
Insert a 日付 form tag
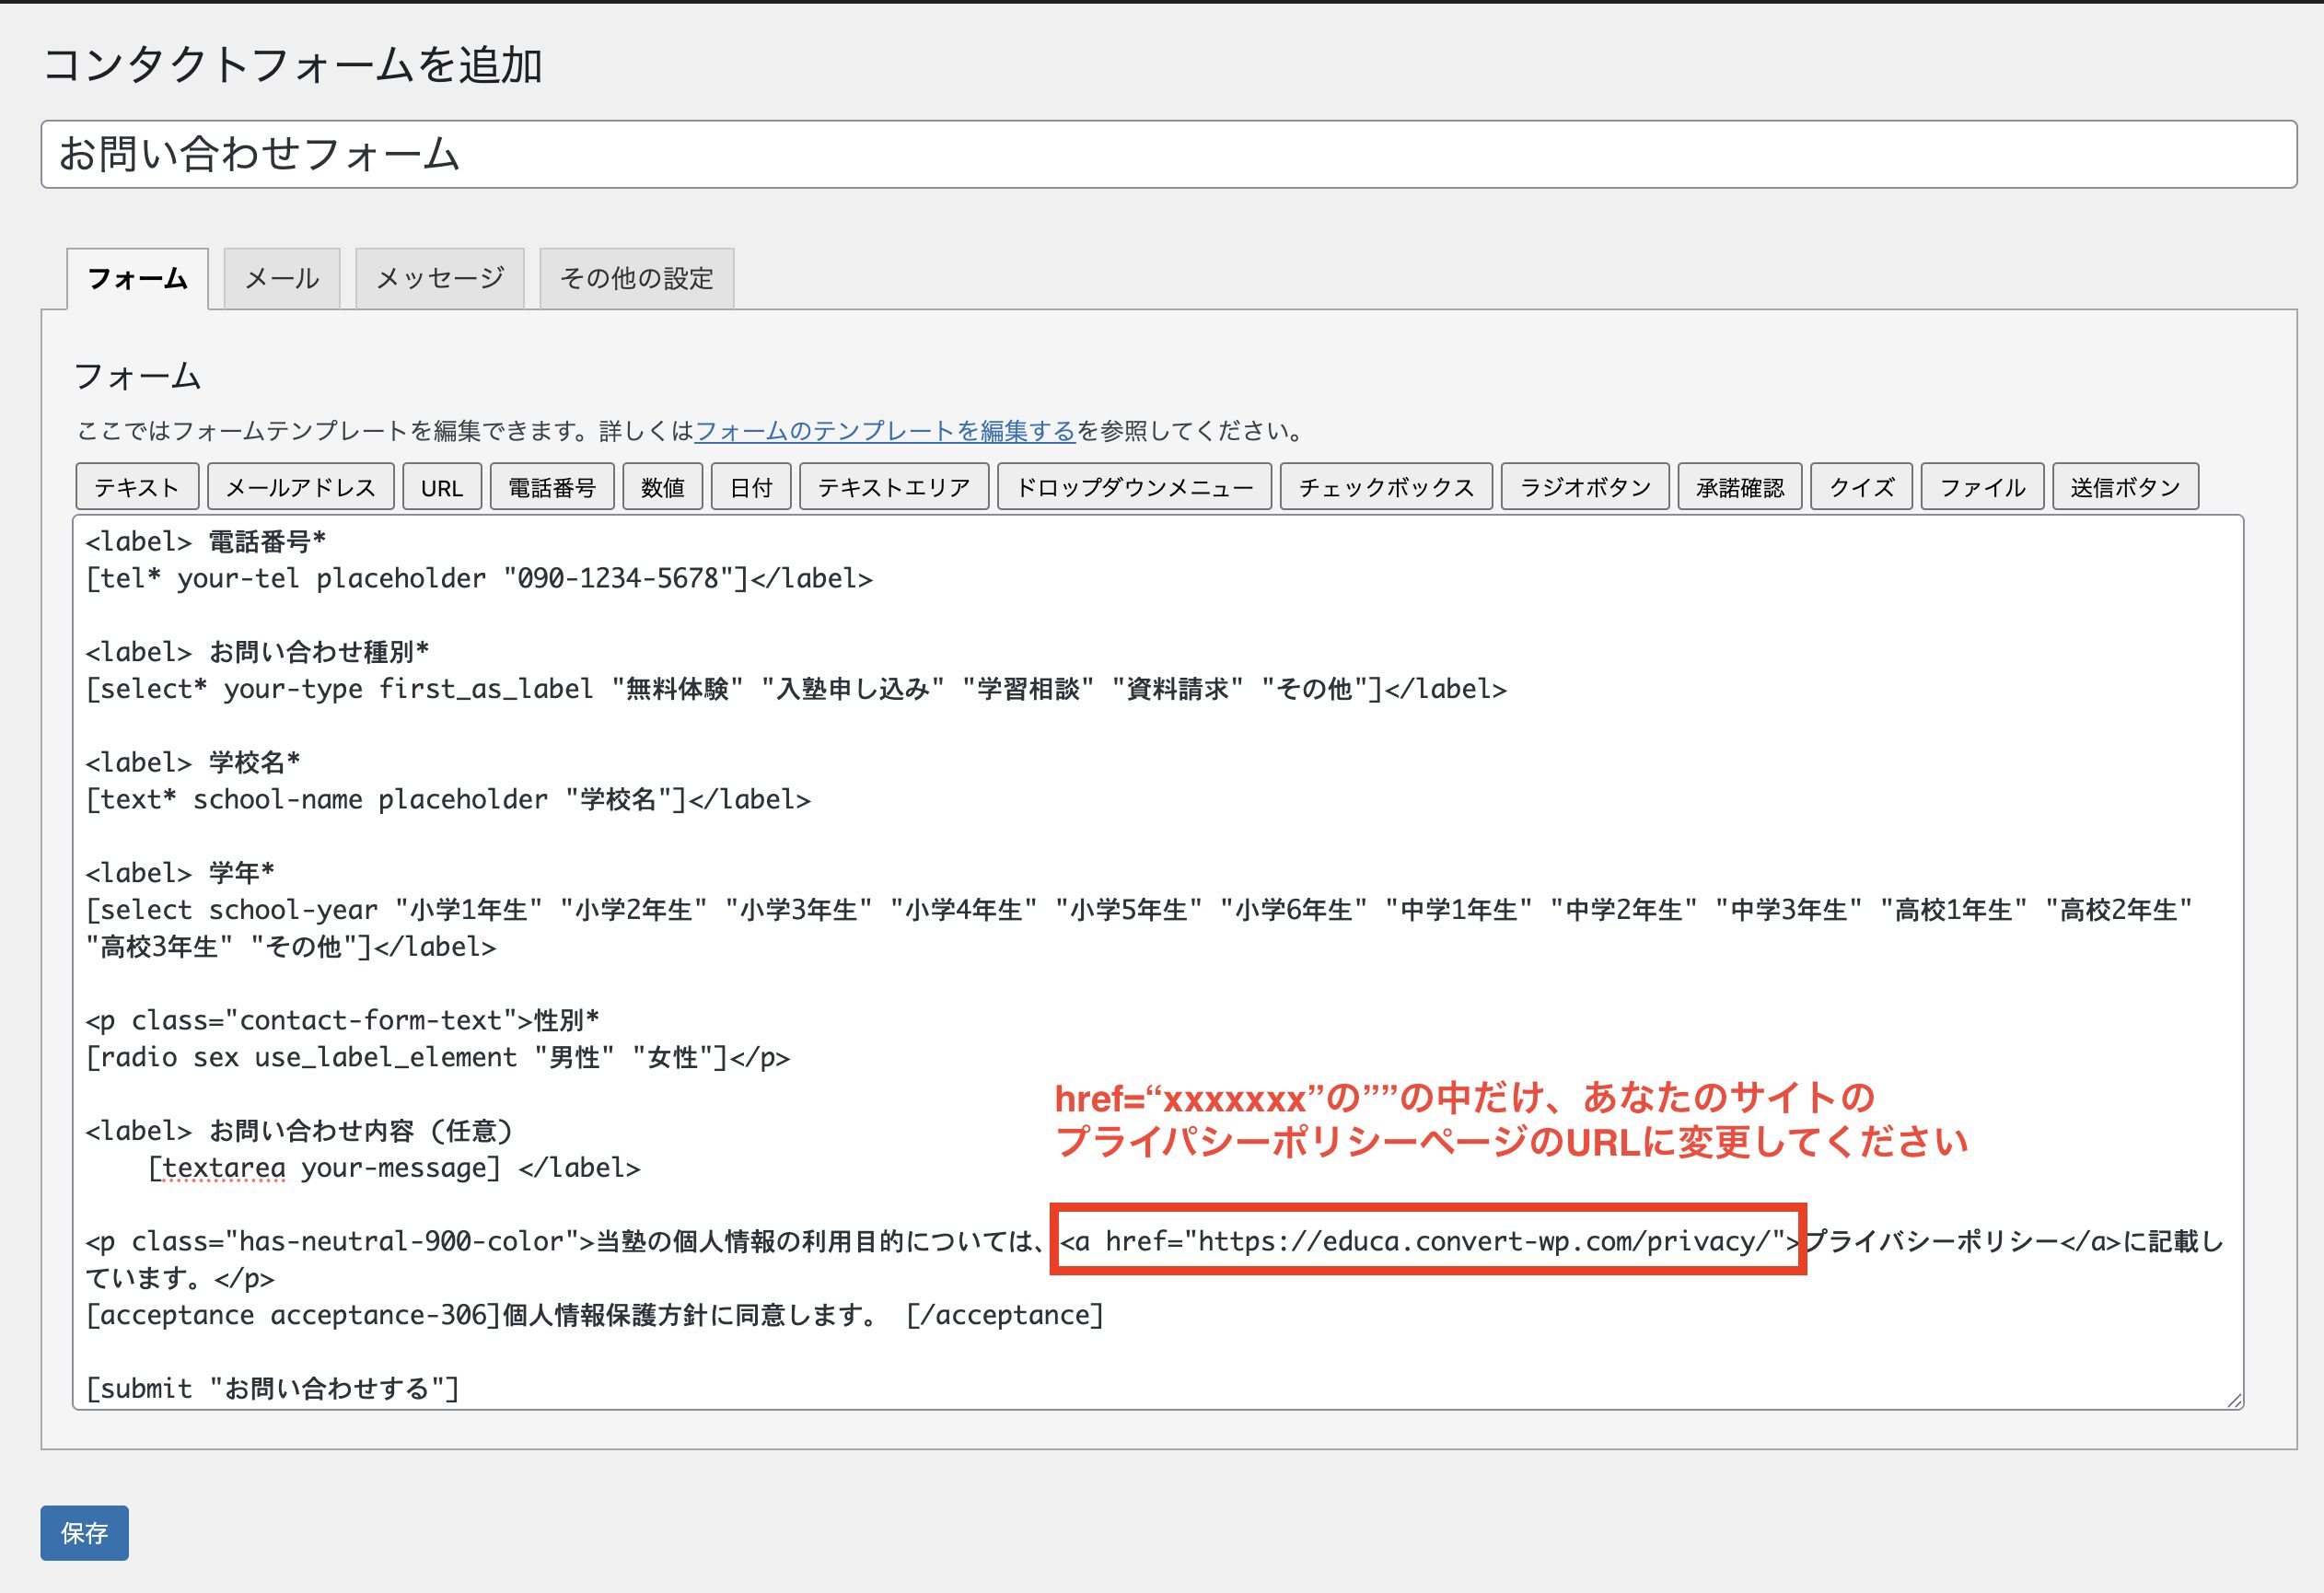point(750,487)
